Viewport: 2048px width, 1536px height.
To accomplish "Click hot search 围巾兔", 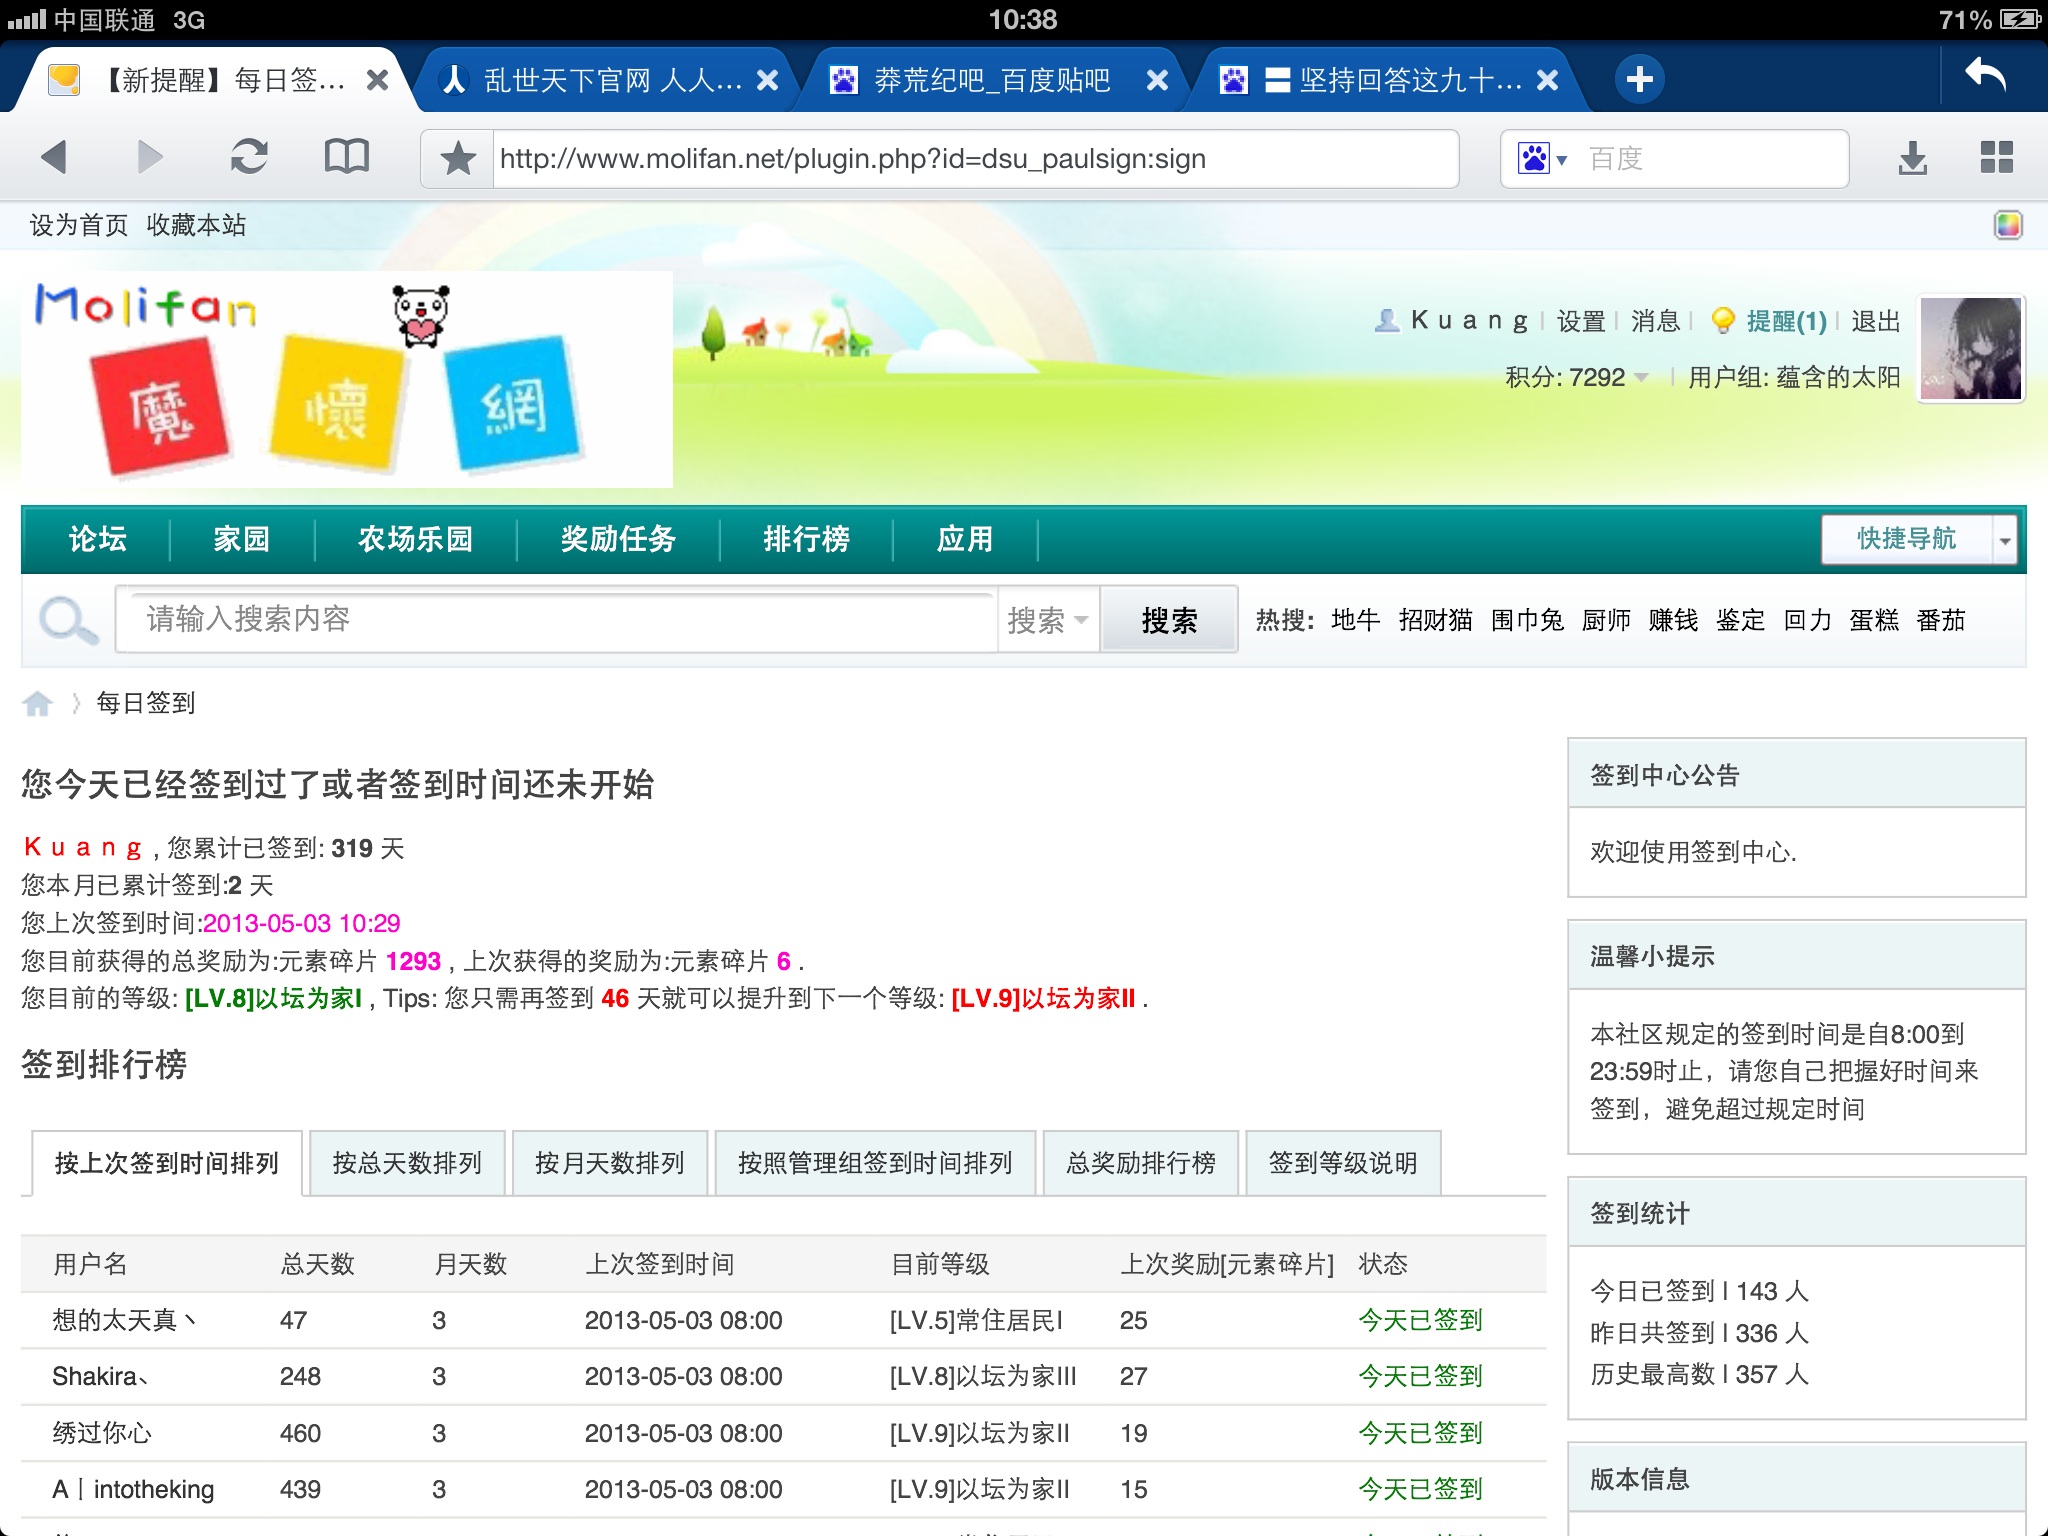I will pyautogui.click(x=1527, y=620).
